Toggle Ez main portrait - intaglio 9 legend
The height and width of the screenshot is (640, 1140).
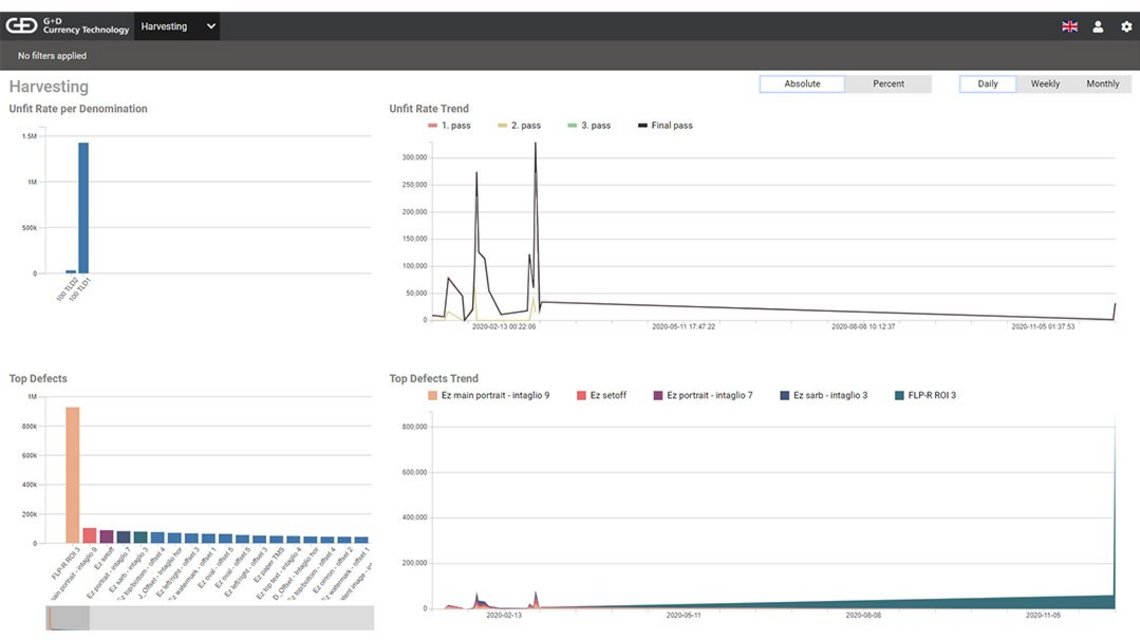coord(488,396)
